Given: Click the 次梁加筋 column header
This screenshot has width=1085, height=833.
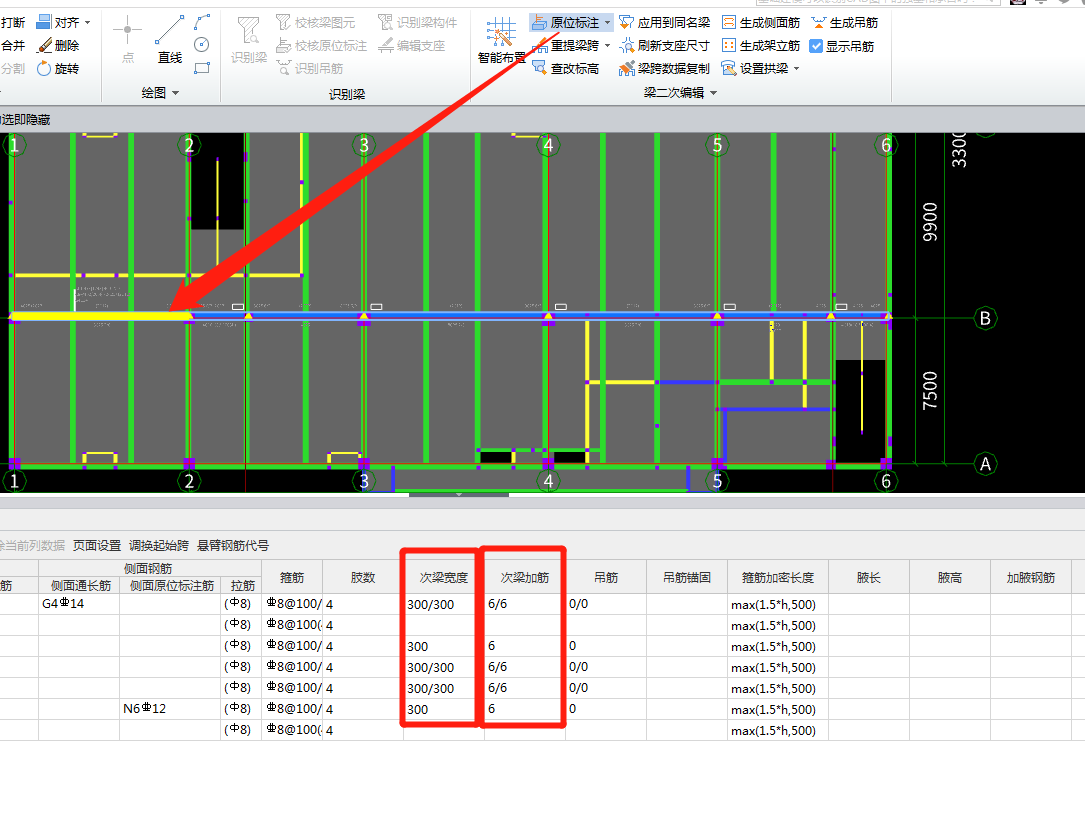Looking at the screenshot, I should tap(525, 577).
